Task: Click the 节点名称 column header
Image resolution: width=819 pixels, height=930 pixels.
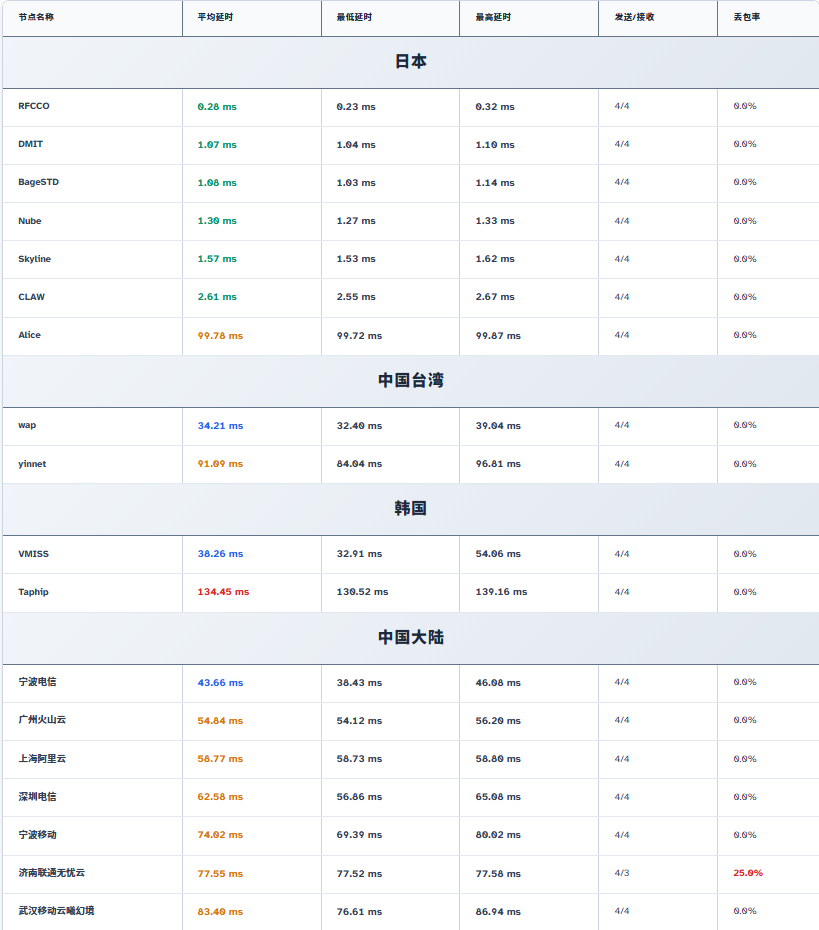Action: click(36, 17)
